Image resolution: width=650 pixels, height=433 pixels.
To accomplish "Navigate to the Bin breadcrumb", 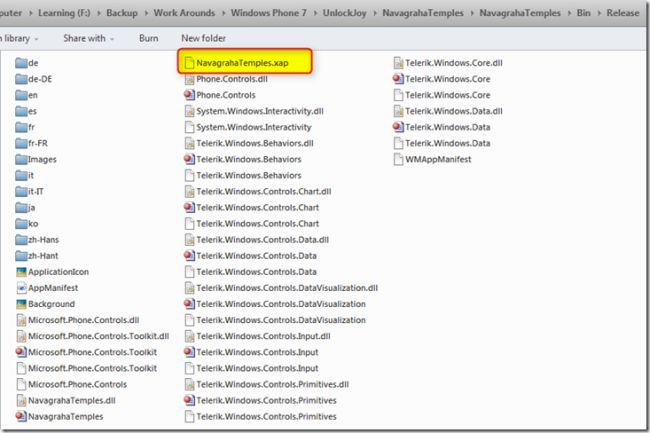I will pyautogui.click(x=584, y=13).
